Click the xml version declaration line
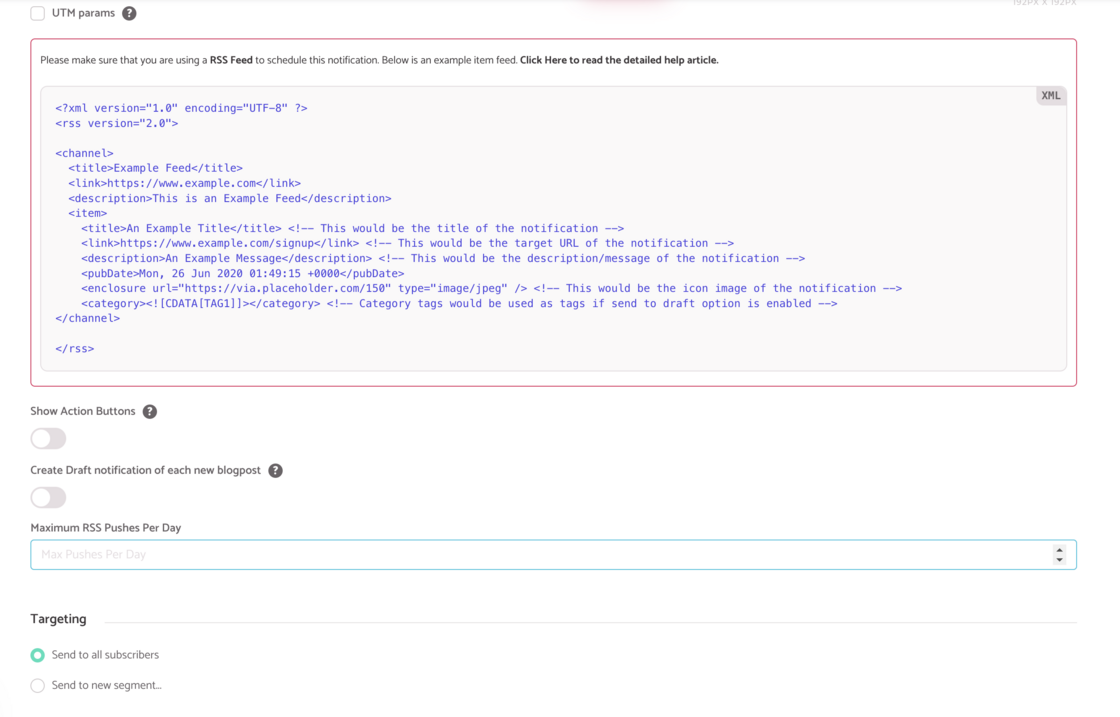This screenshot has width=1120, height=717. (x=181, y=109)
